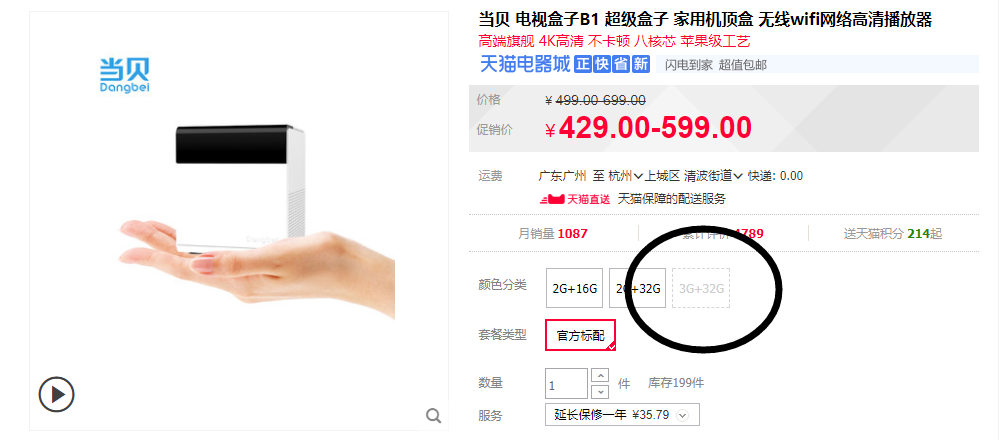1008x440 pixels.
Task: Click the quantity input field
Action: click(x=566, y=384)
